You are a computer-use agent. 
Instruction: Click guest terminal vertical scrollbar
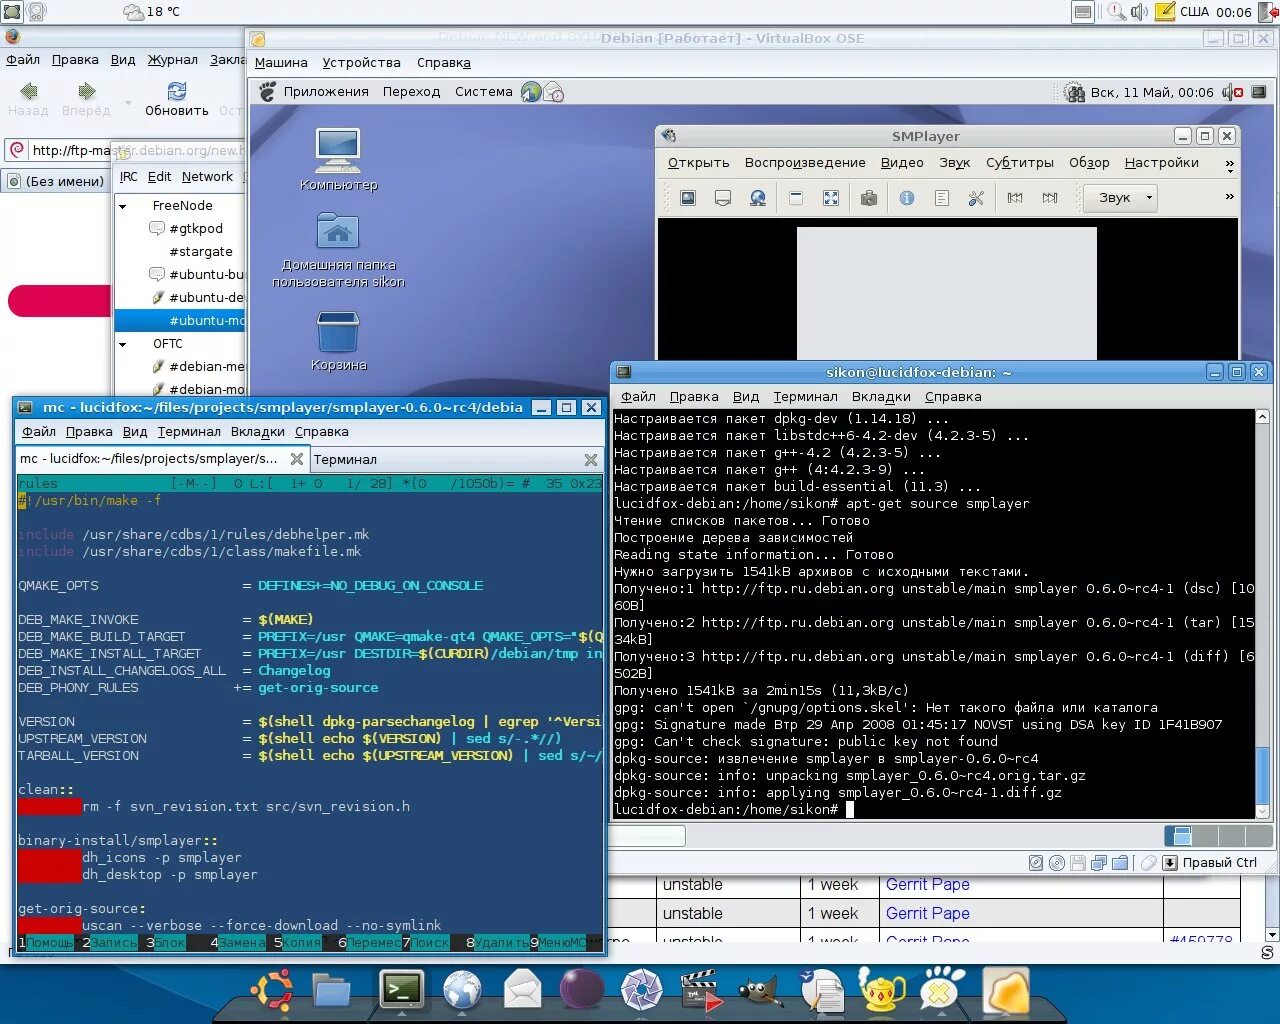pyautogui.click(x=1262, y=613)
